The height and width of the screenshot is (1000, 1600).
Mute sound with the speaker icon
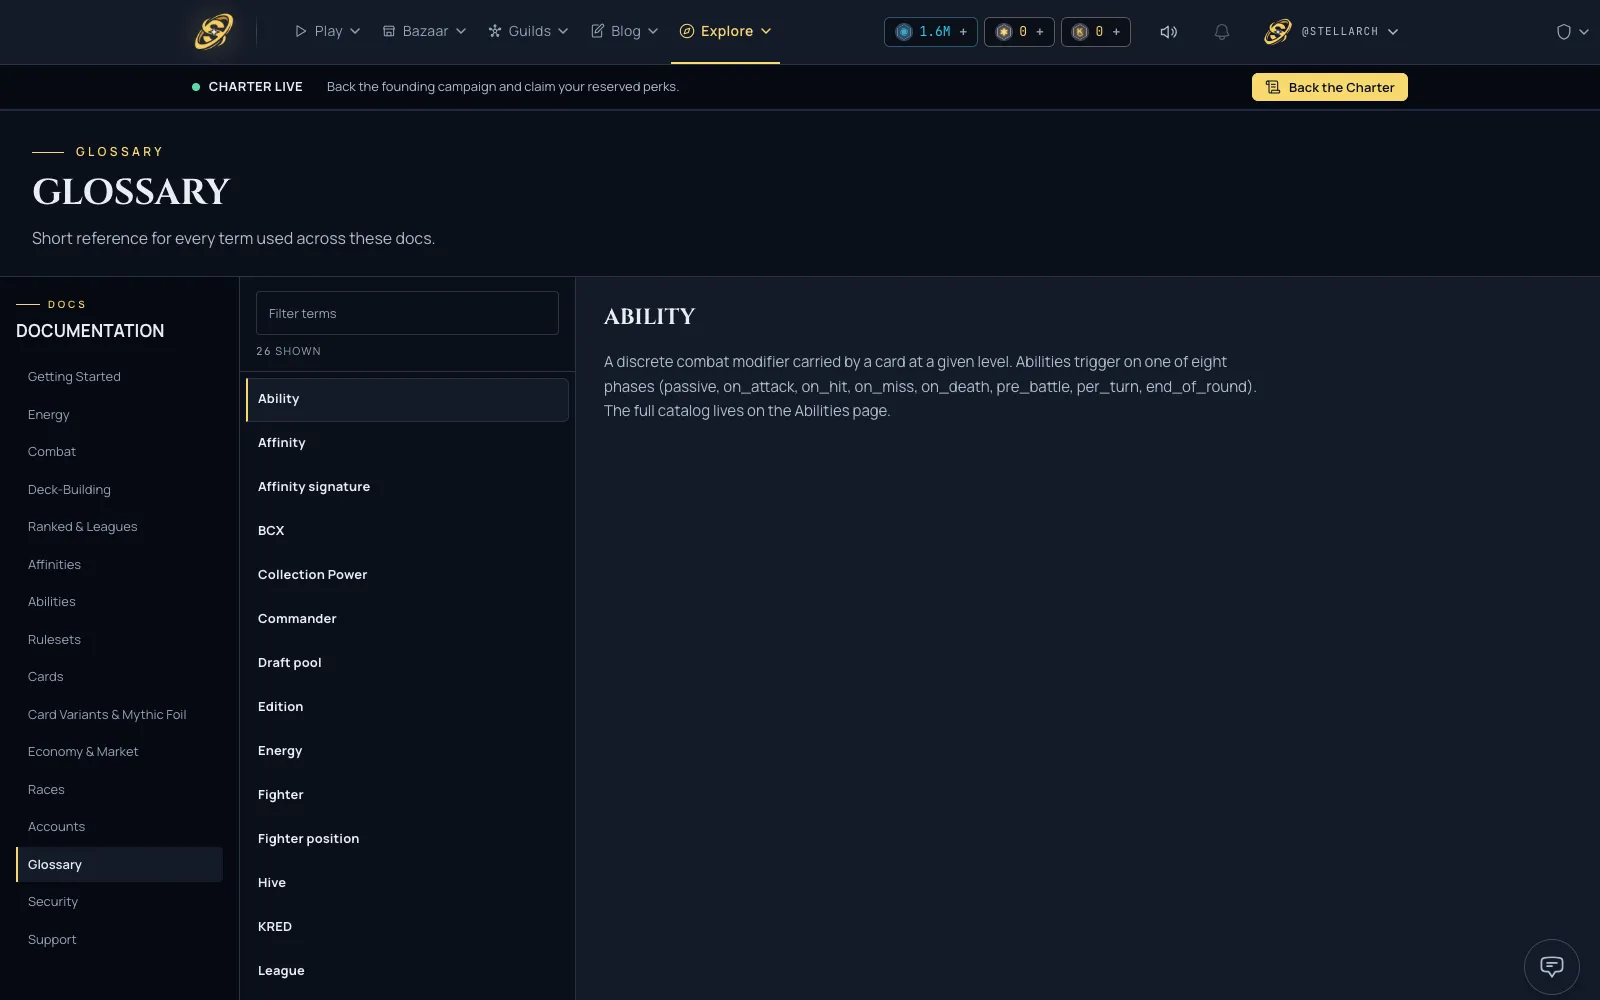[x=1168, y=32]
